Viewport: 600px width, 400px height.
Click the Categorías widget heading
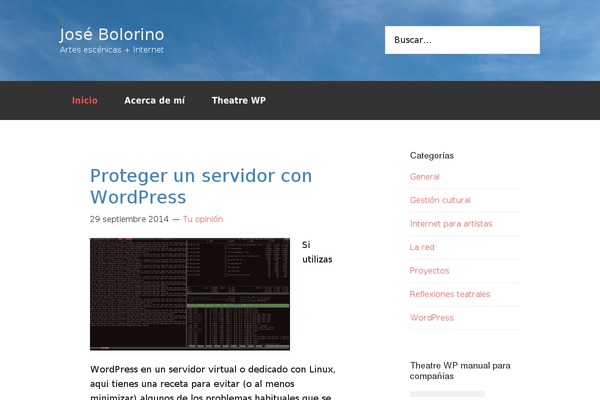click(432, 155)
